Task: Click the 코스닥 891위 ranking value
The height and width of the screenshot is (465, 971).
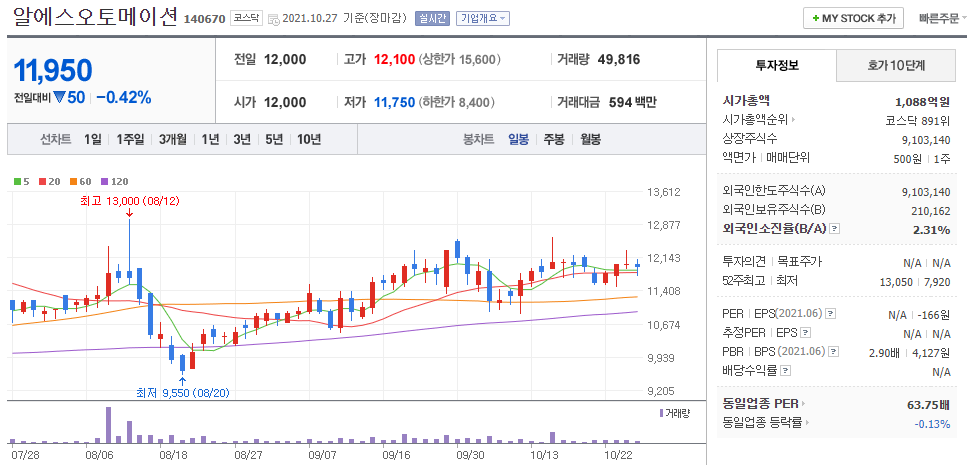Action: [x=918, y=120]
